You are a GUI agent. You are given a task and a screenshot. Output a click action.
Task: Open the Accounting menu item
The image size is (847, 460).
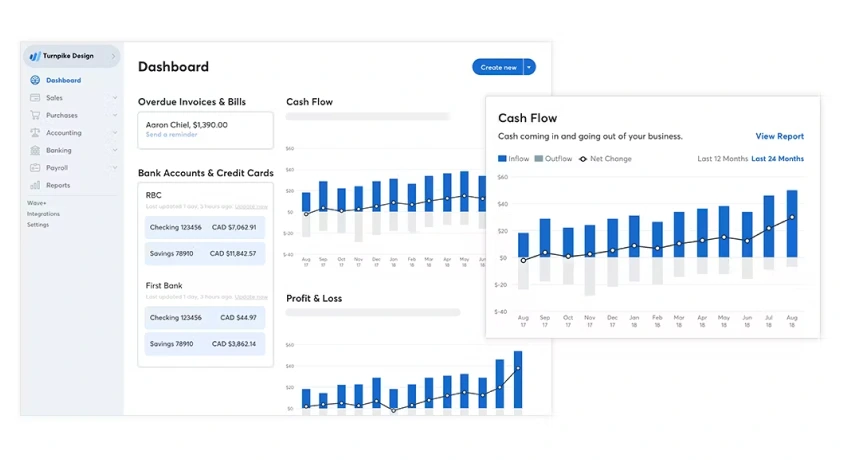pyautogui.click(x=64, y=133)
